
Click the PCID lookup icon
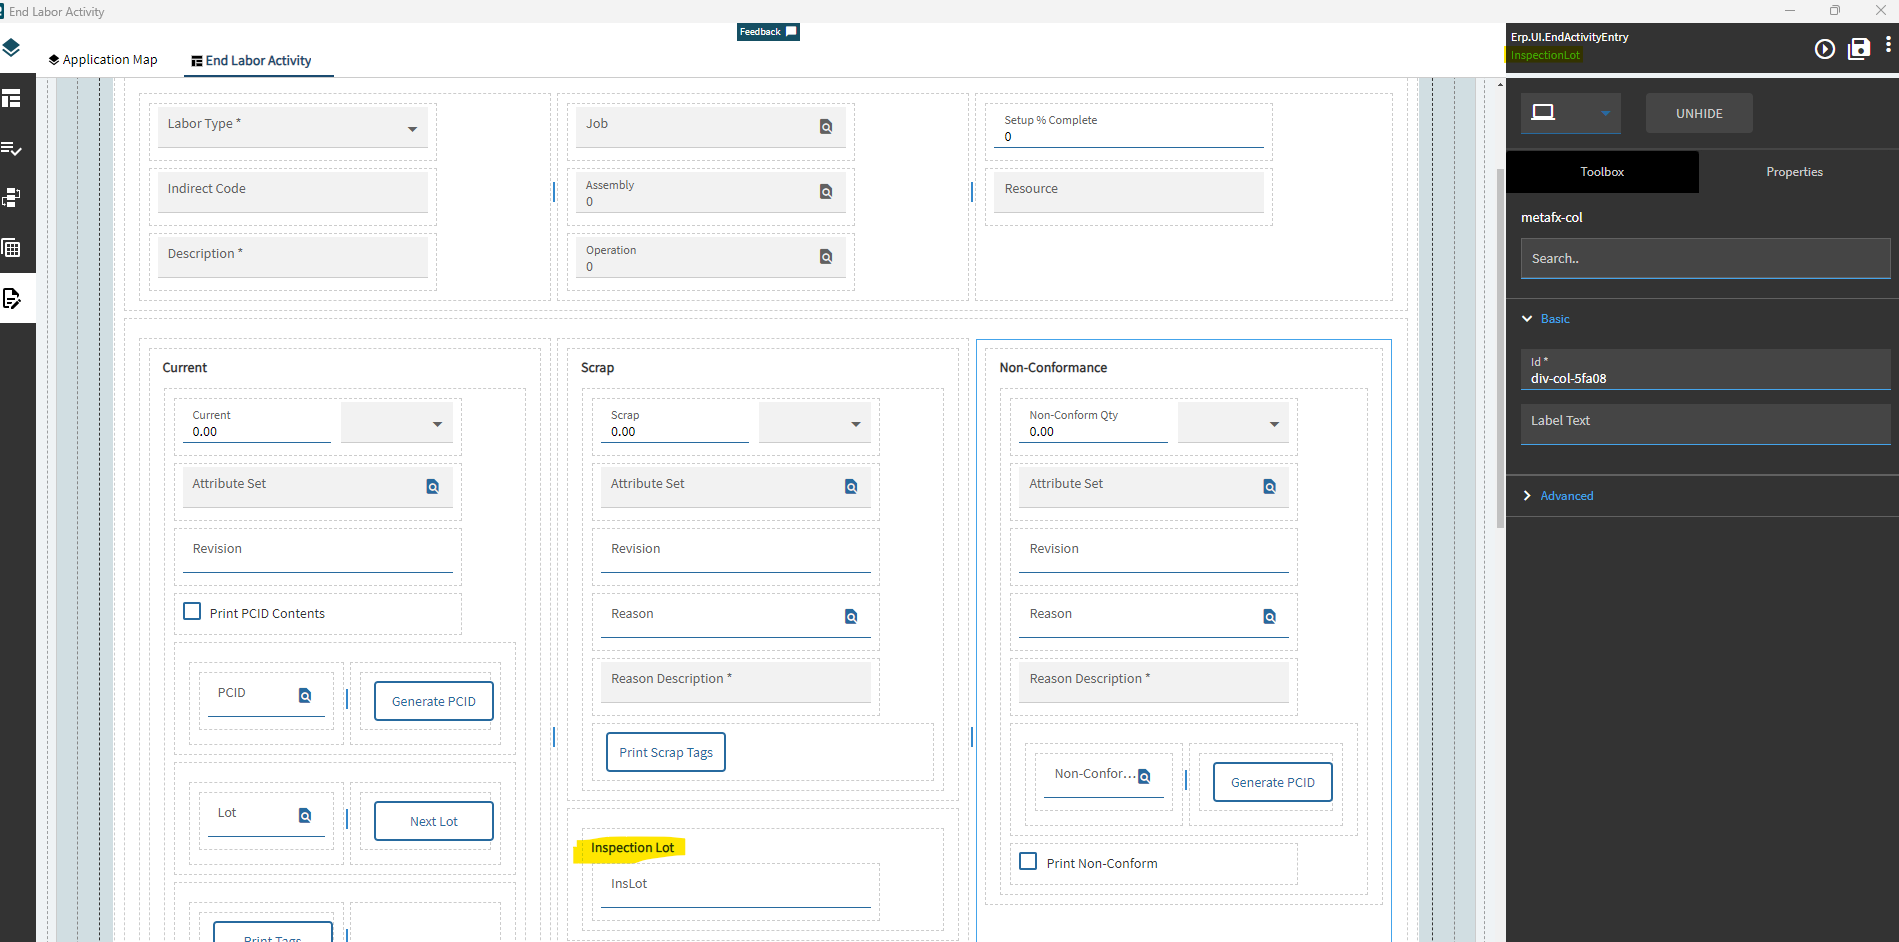[305, 696]
